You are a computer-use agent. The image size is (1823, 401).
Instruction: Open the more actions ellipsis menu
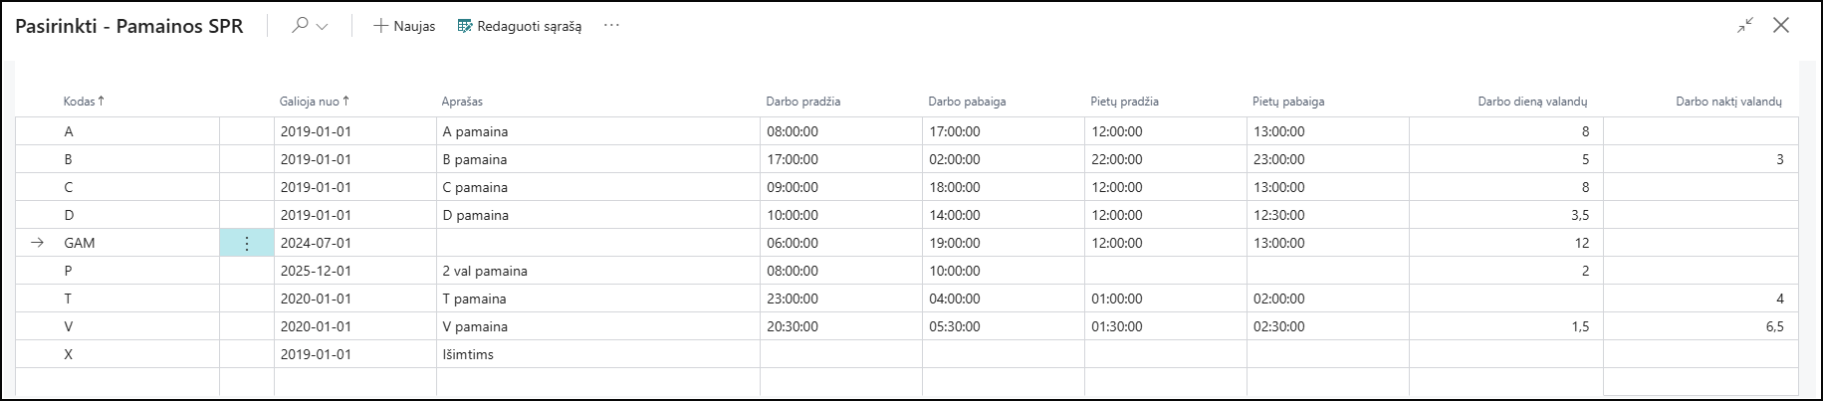point(612,26)
